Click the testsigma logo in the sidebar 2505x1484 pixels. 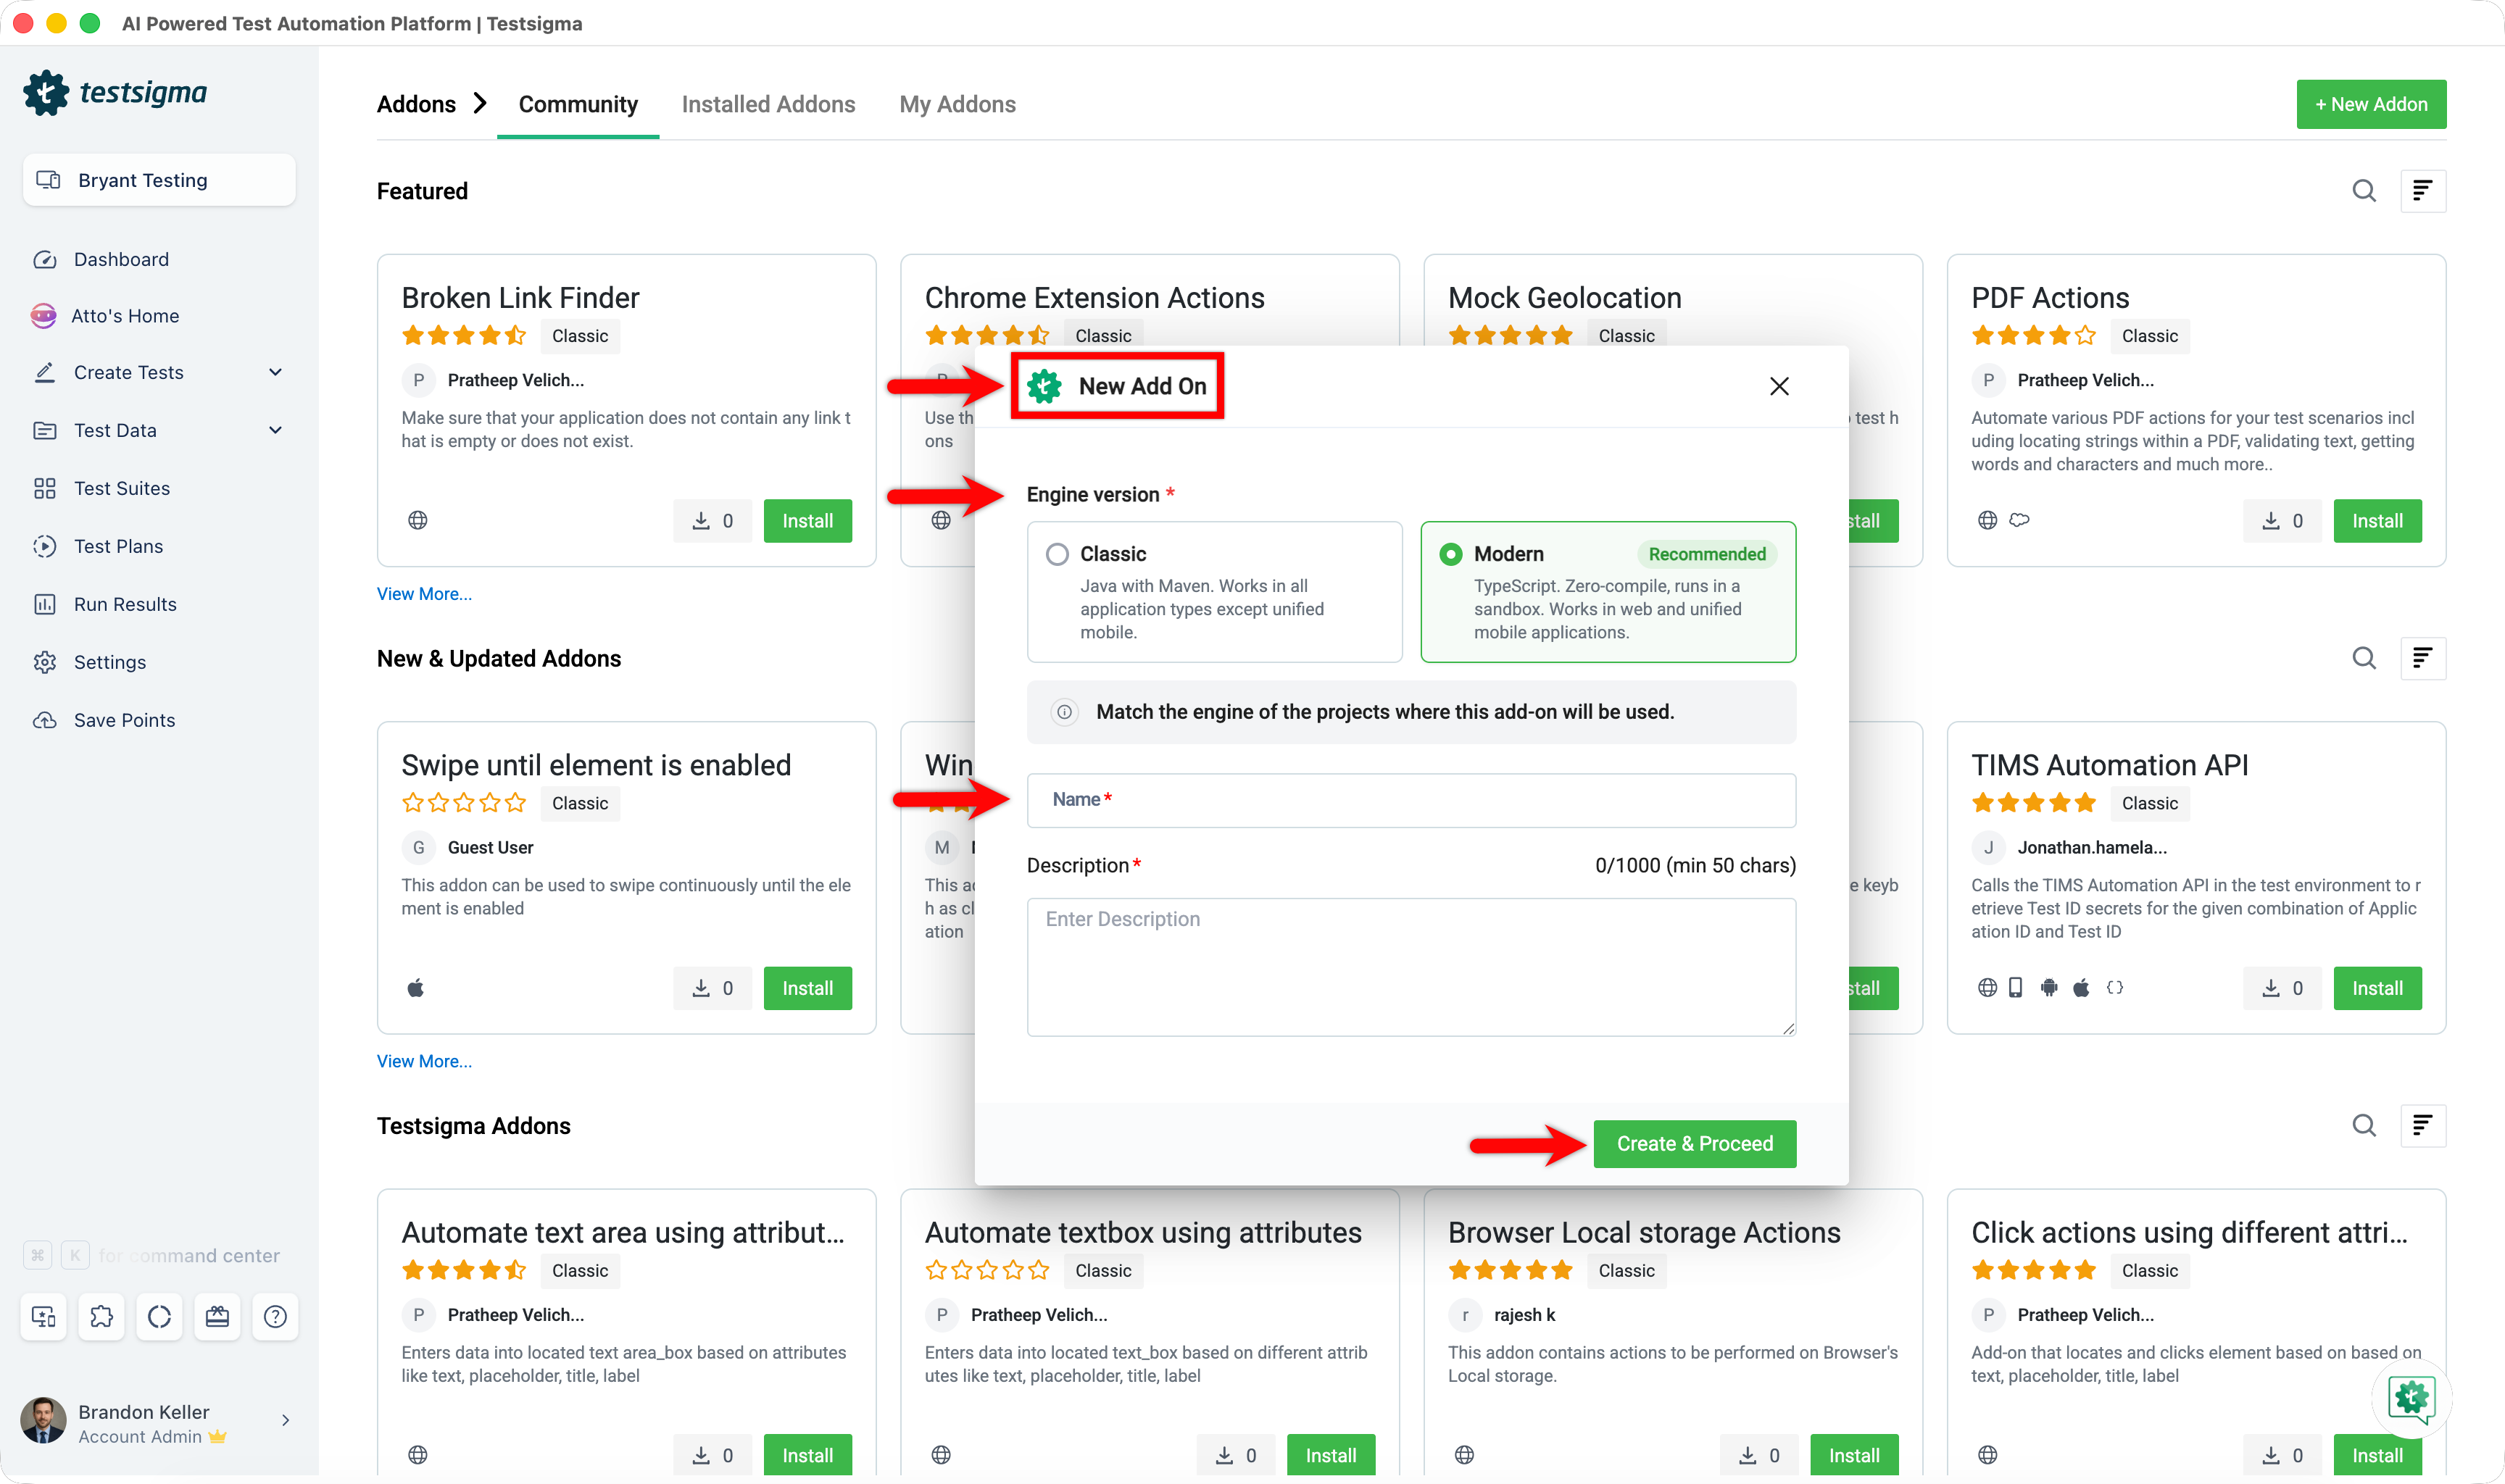[115, 93]
